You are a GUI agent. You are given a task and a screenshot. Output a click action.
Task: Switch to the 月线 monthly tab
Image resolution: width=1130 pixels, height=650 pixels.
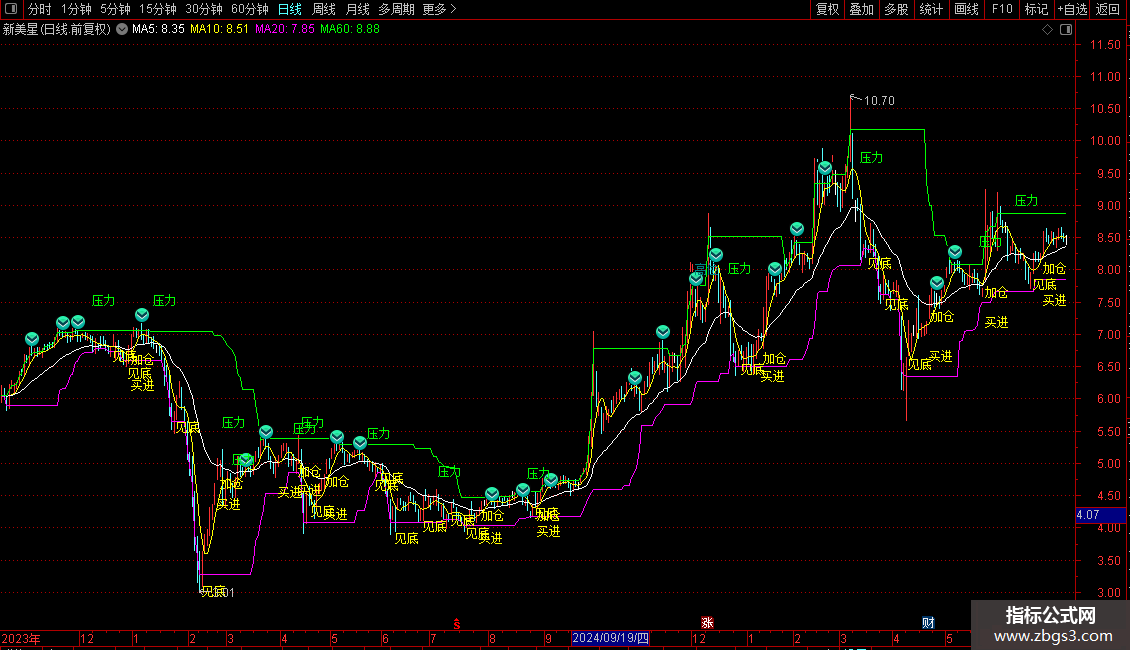(x=358, y=9)
